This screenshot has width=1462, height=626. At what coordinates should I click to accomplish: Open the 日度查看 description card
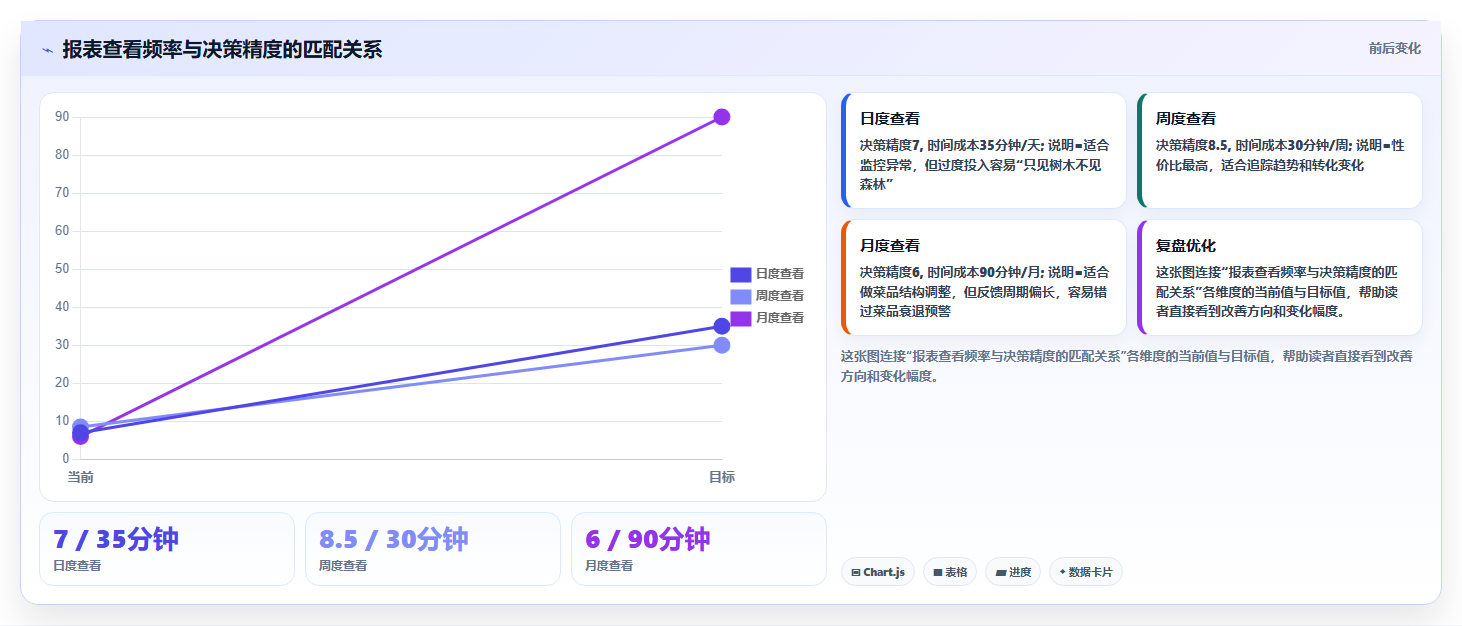pos(984,151)
